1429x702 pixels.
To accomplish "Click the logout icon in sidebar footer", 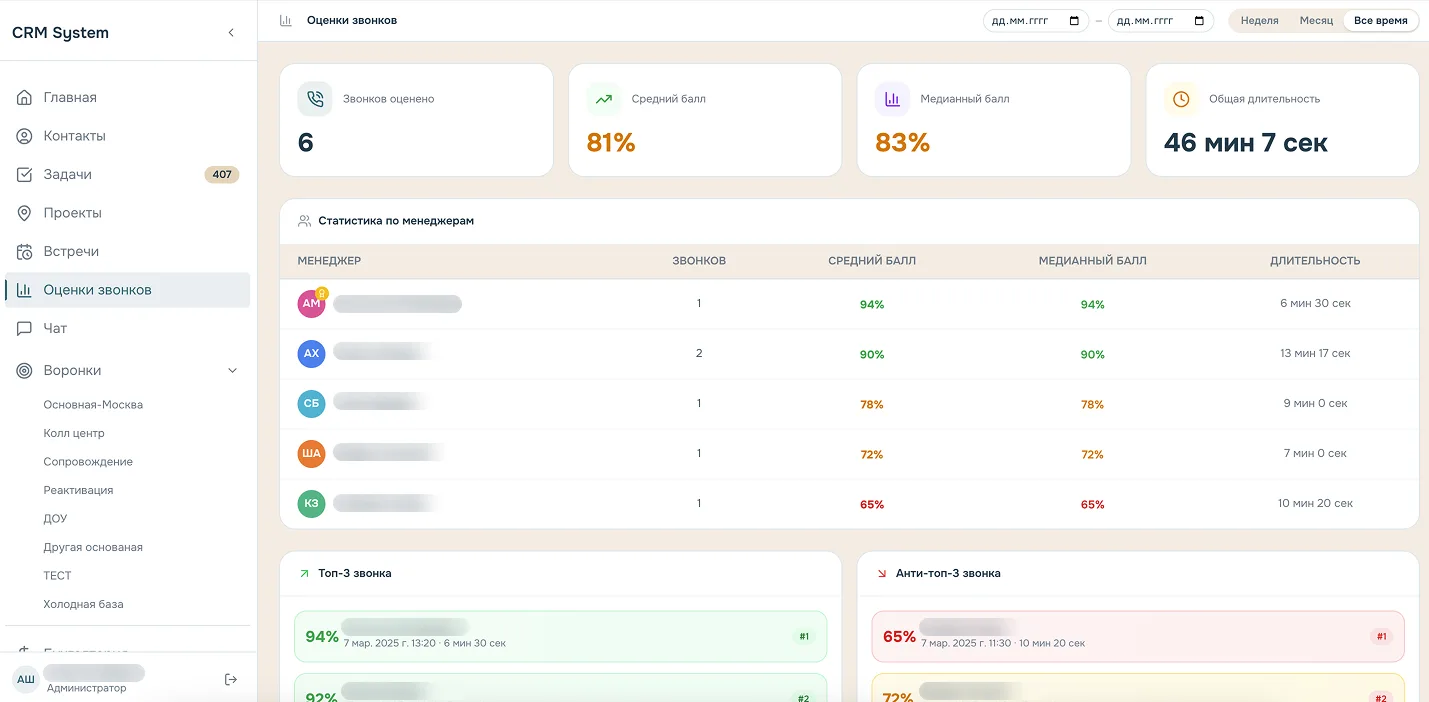I will coord(231,680).
